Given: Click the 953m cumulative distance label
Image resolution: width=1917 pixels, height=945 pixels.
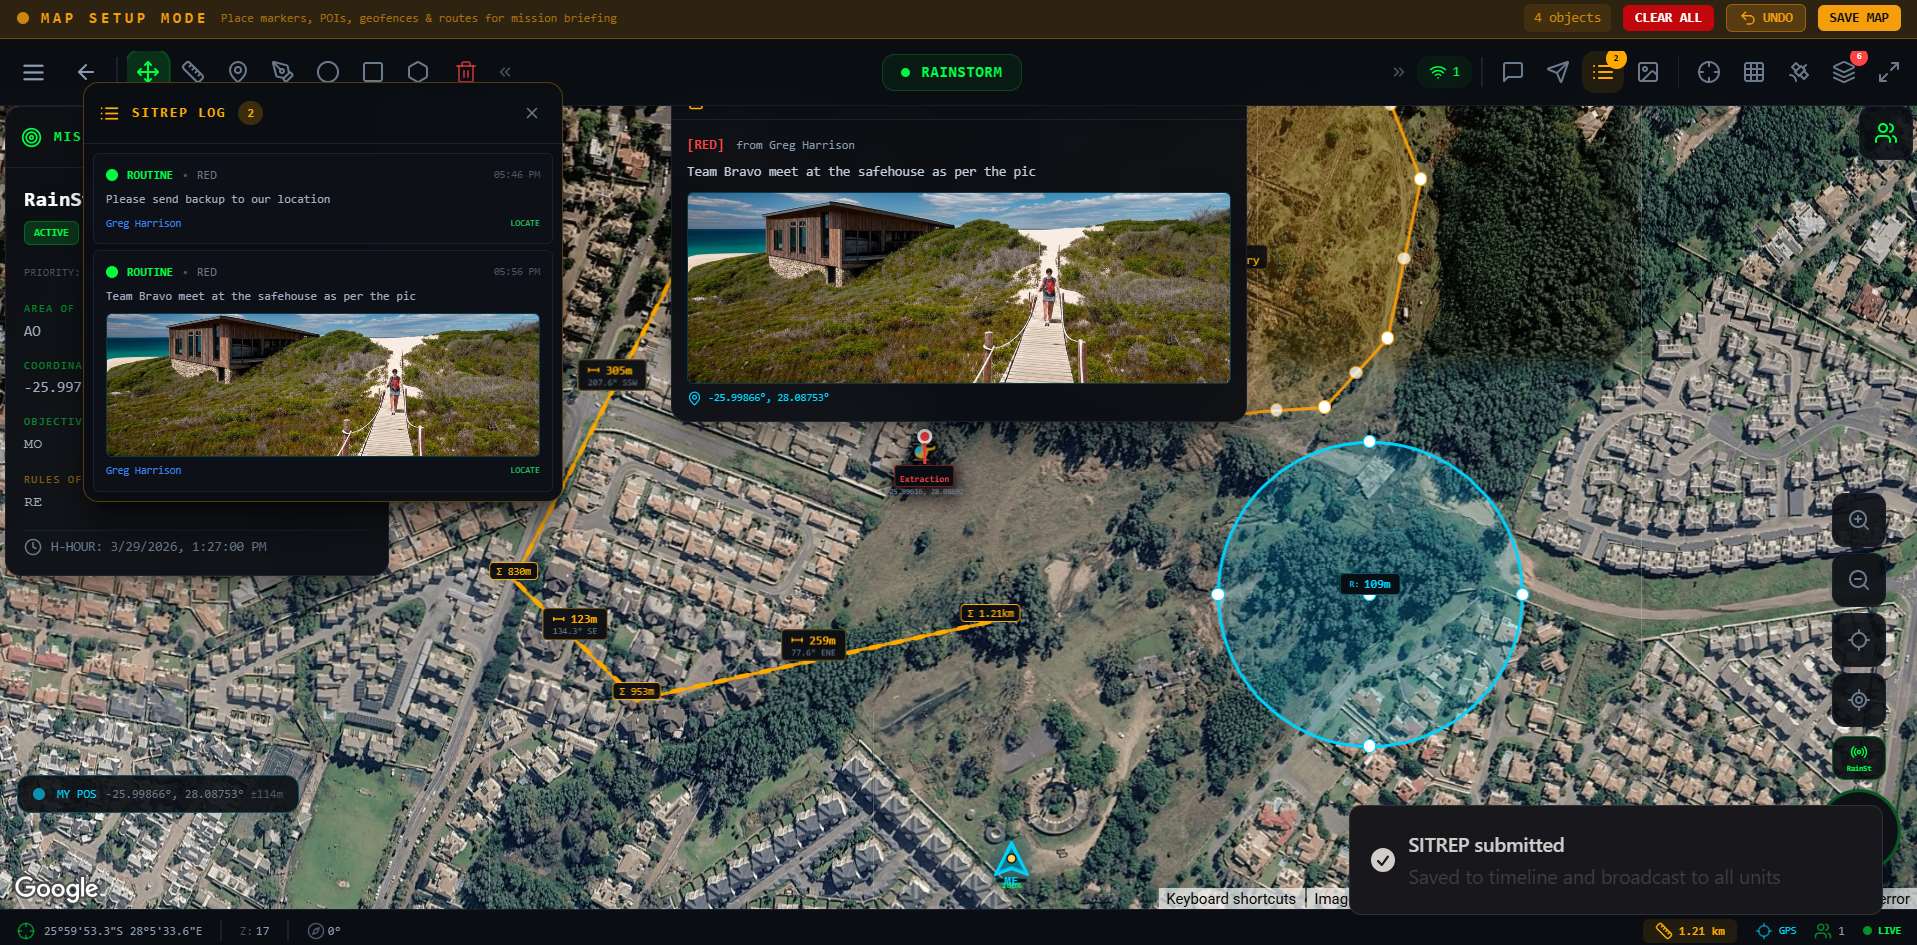Looking at the screenshot, I should pyautogui.click(x=636, y=691).
